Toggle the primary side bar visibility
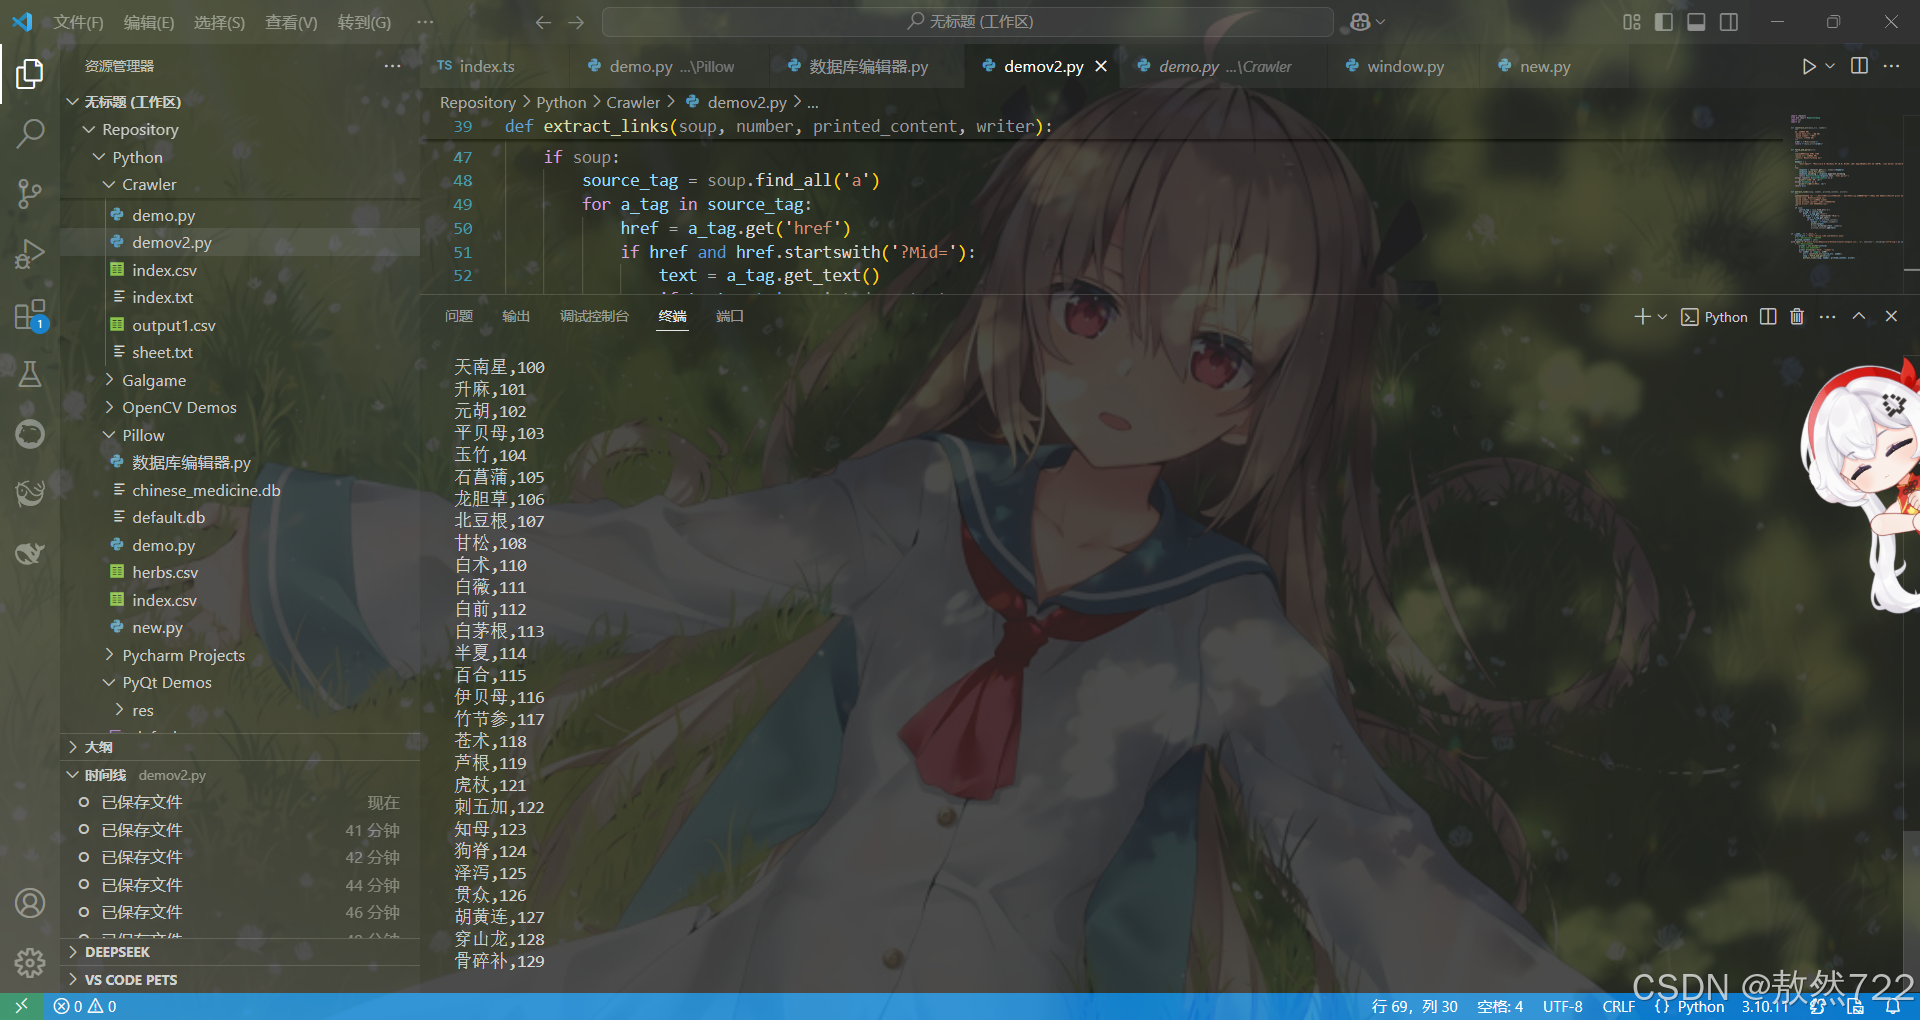Viewport: 1920px width, 1020px height. pos(1663,22)
